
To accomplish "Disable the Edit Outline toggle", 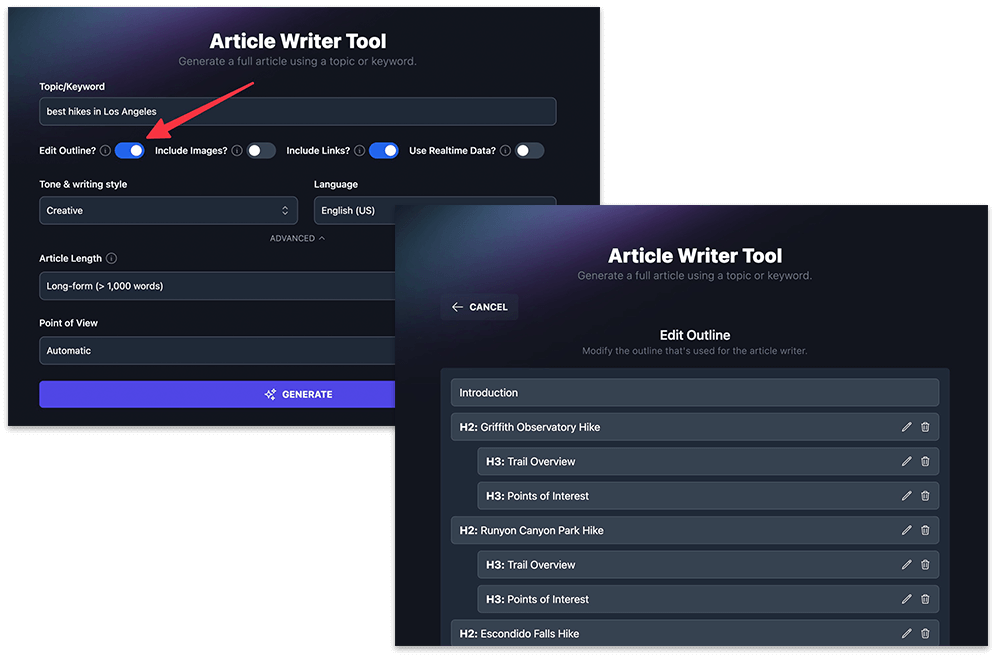I will click(129, 150).
